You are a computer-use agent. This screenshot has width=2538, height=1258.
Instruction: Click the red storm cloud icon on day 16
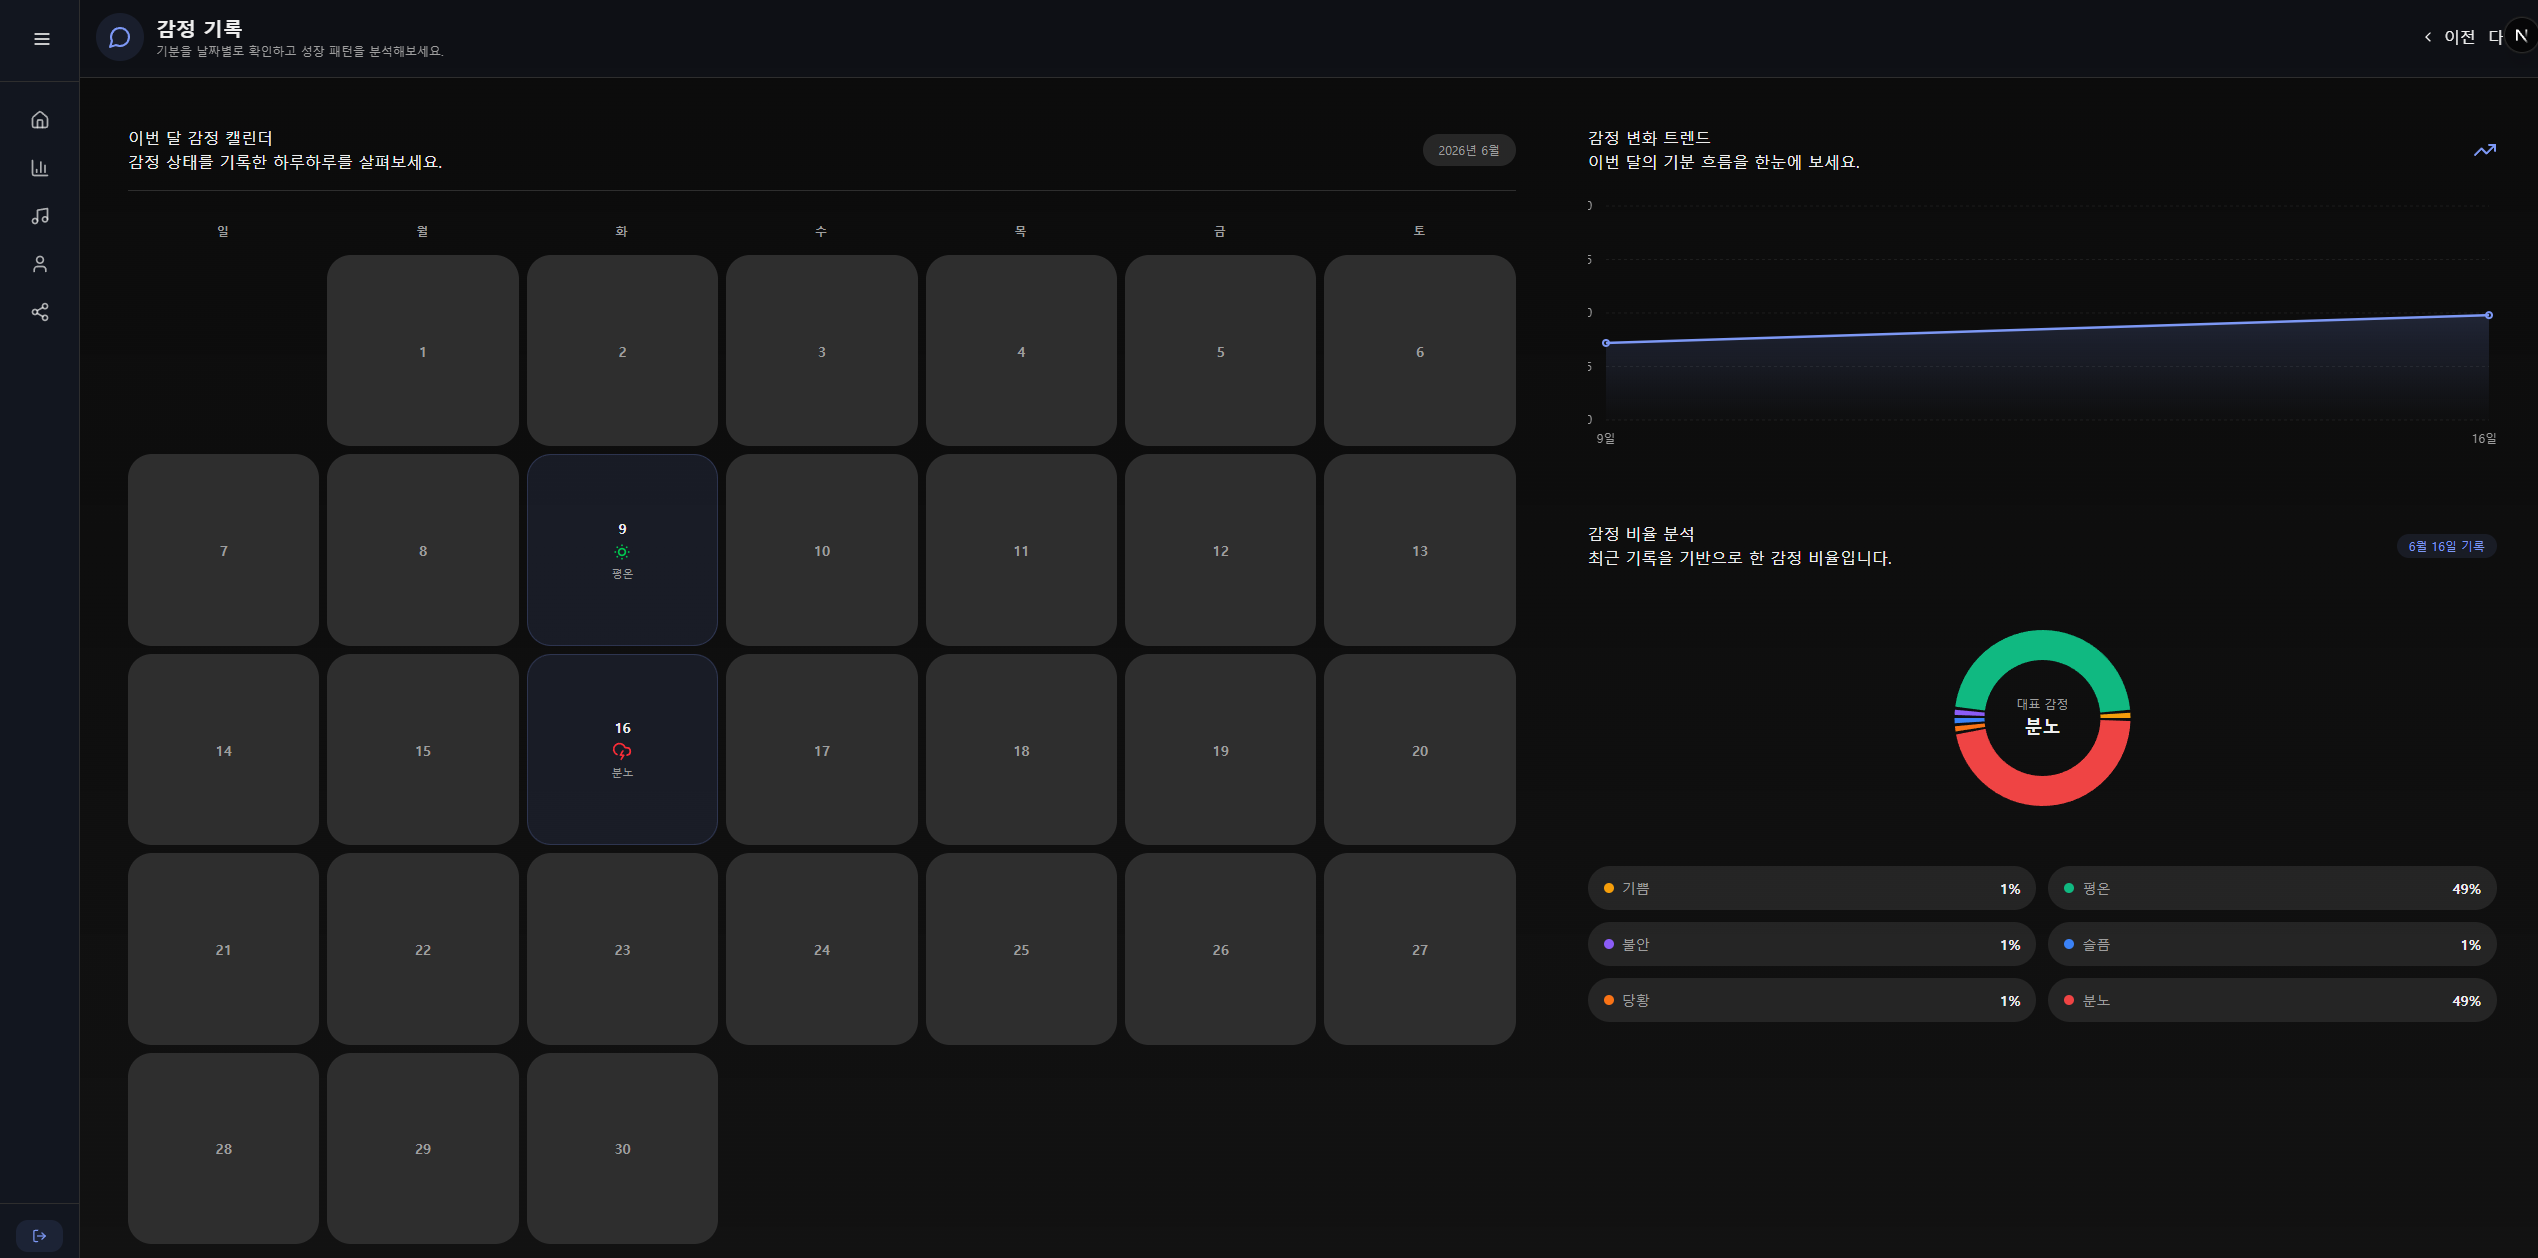tap(622, 751)
